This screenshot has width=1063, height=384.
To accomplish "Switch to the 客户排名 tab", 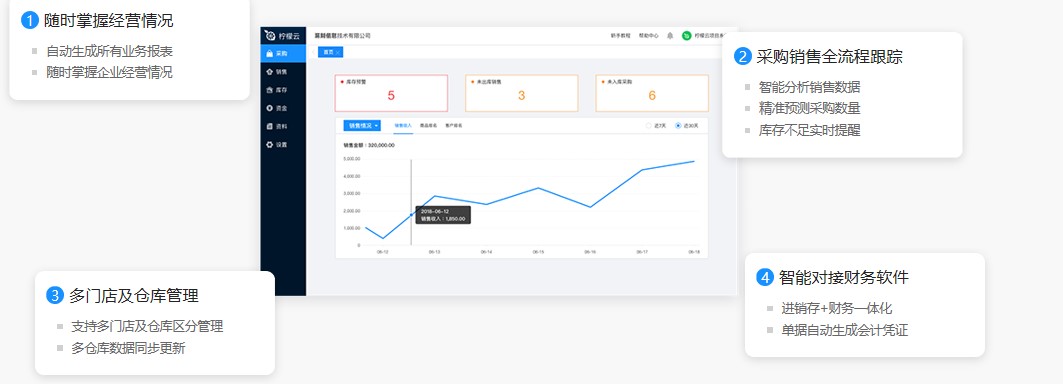I will [x=454, y=126].
